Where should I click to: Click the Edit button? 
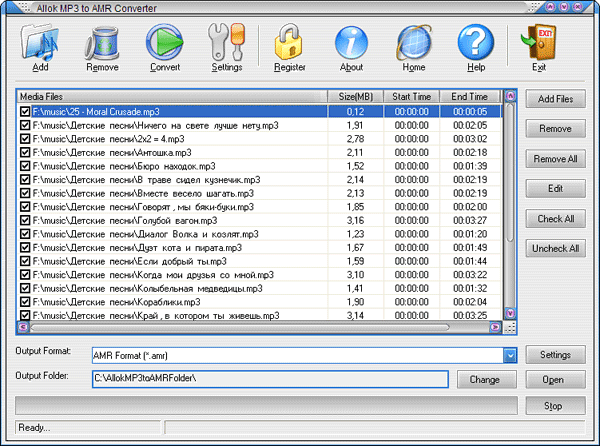555,189
